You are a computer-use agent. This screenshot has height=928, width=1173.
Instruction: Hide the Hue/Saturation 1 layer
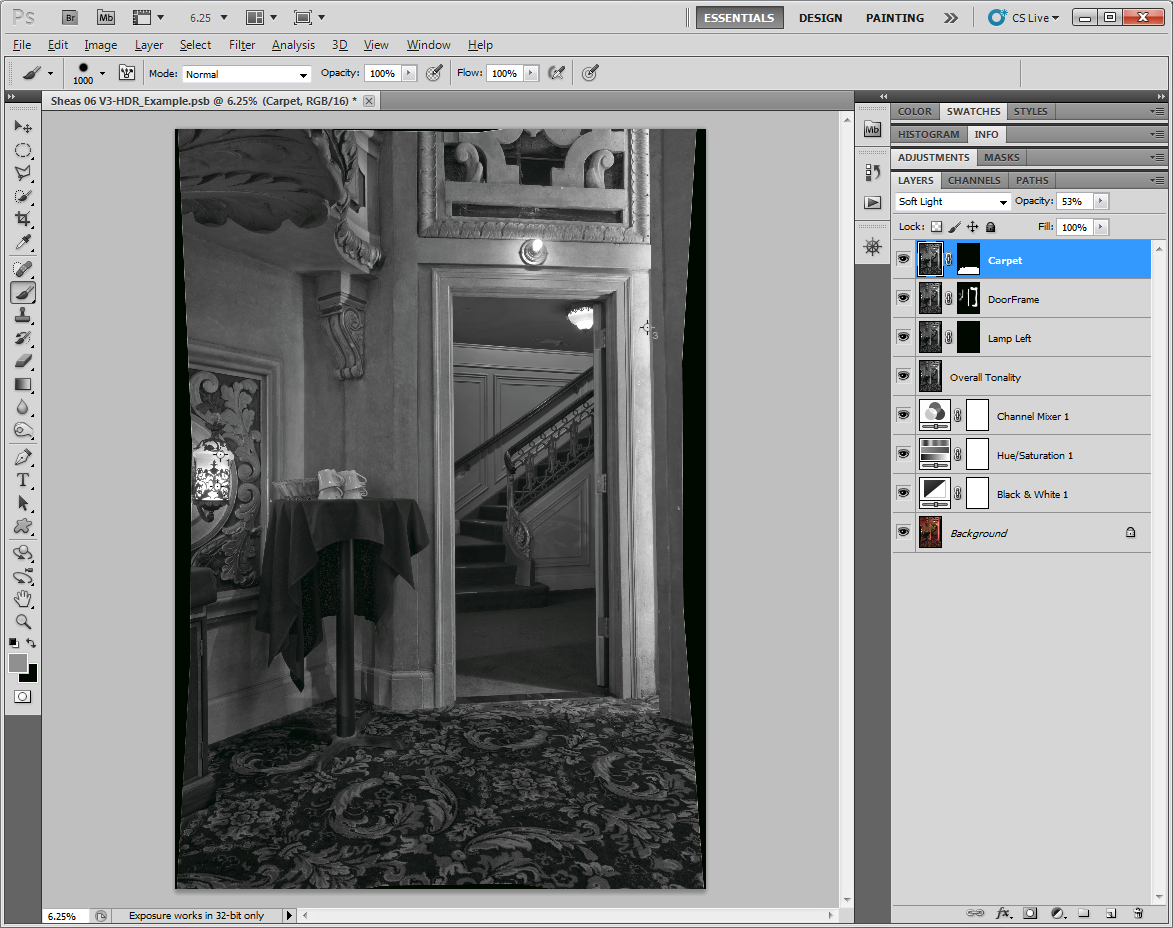(x=904, y=454)
